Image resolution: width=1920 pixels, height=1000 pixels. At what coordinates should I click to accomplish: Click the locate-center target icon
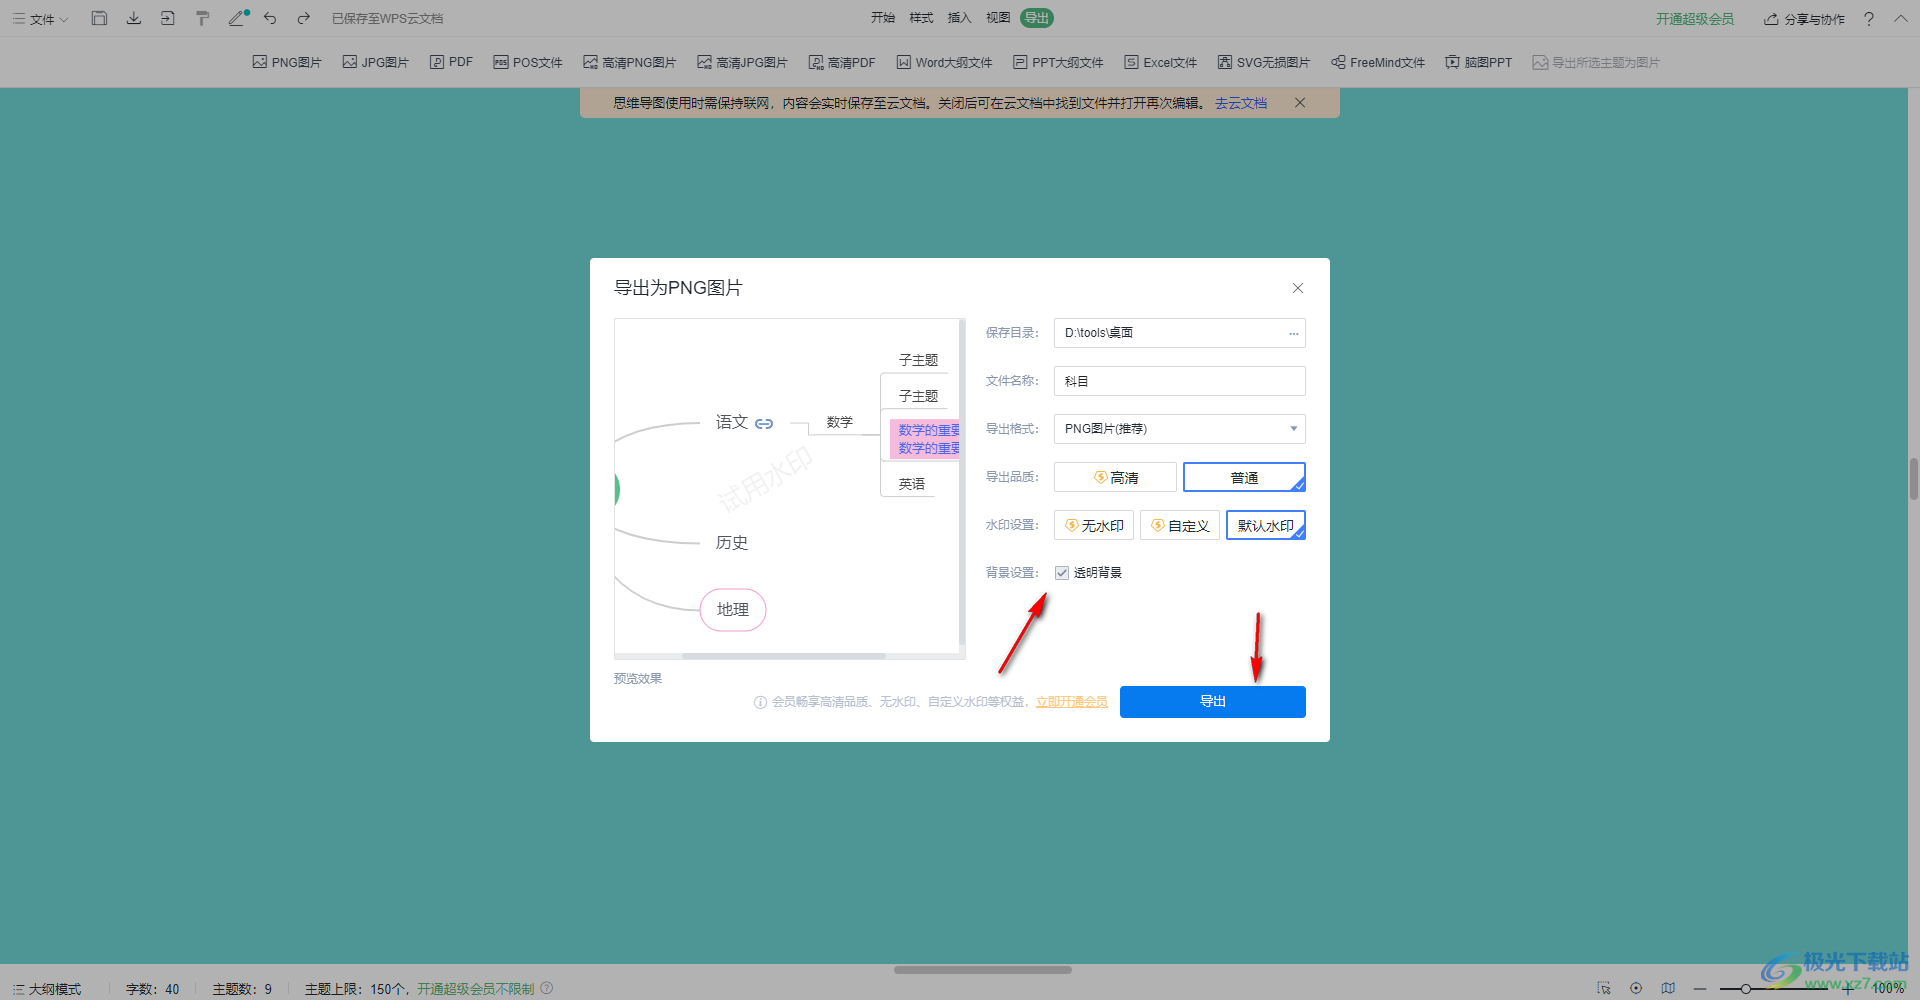(x=1636, y=988)
